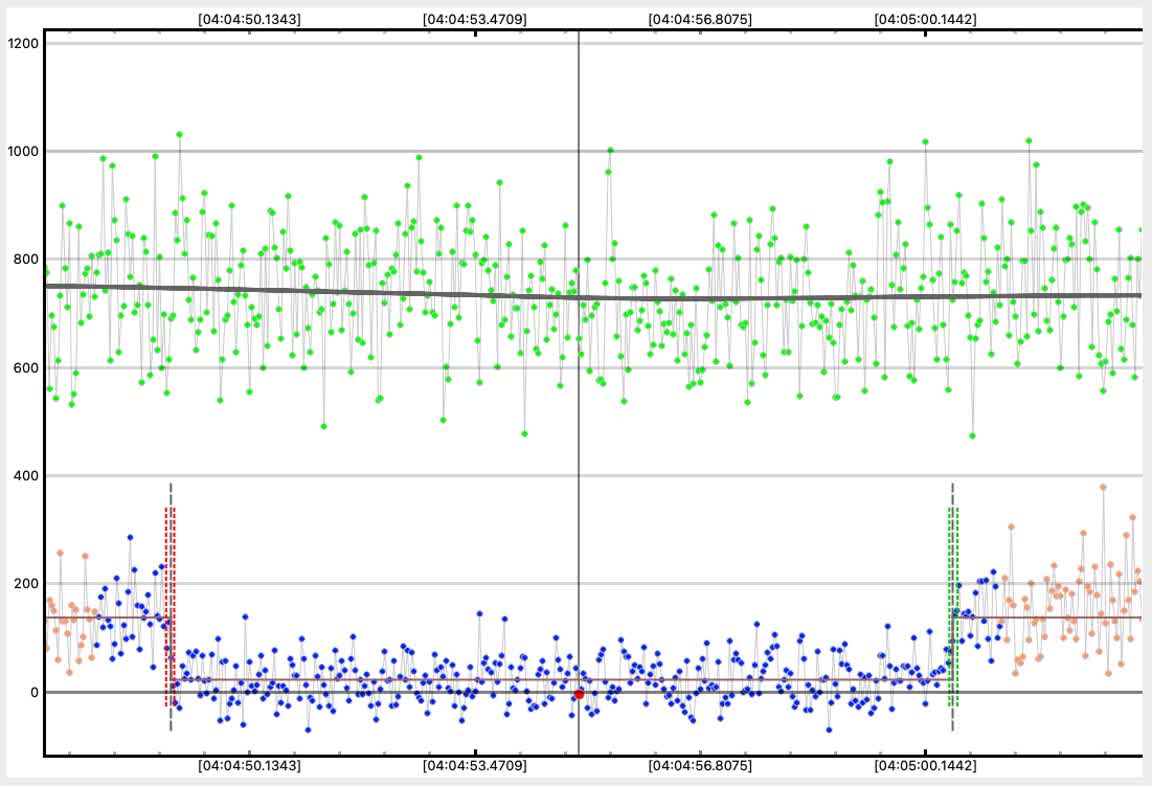This screenshot has width=1152, height=786.
Task: Select the green dotted event marker
Action: (x=953, y=607)
